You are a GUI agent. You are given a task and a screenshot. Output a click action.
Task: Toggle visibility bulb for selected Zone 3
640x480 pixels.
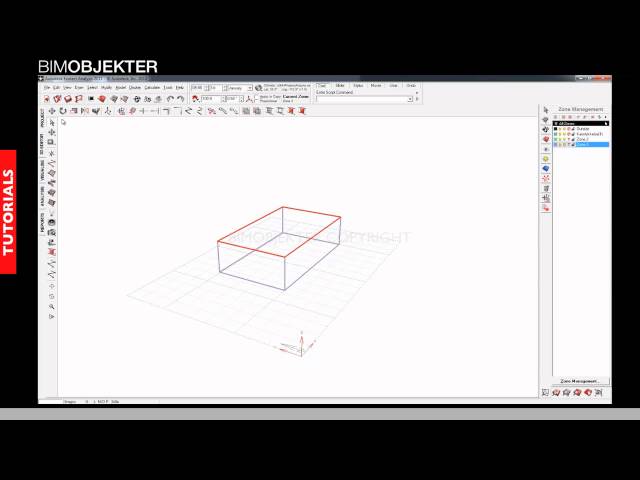[x=560, y=145]
